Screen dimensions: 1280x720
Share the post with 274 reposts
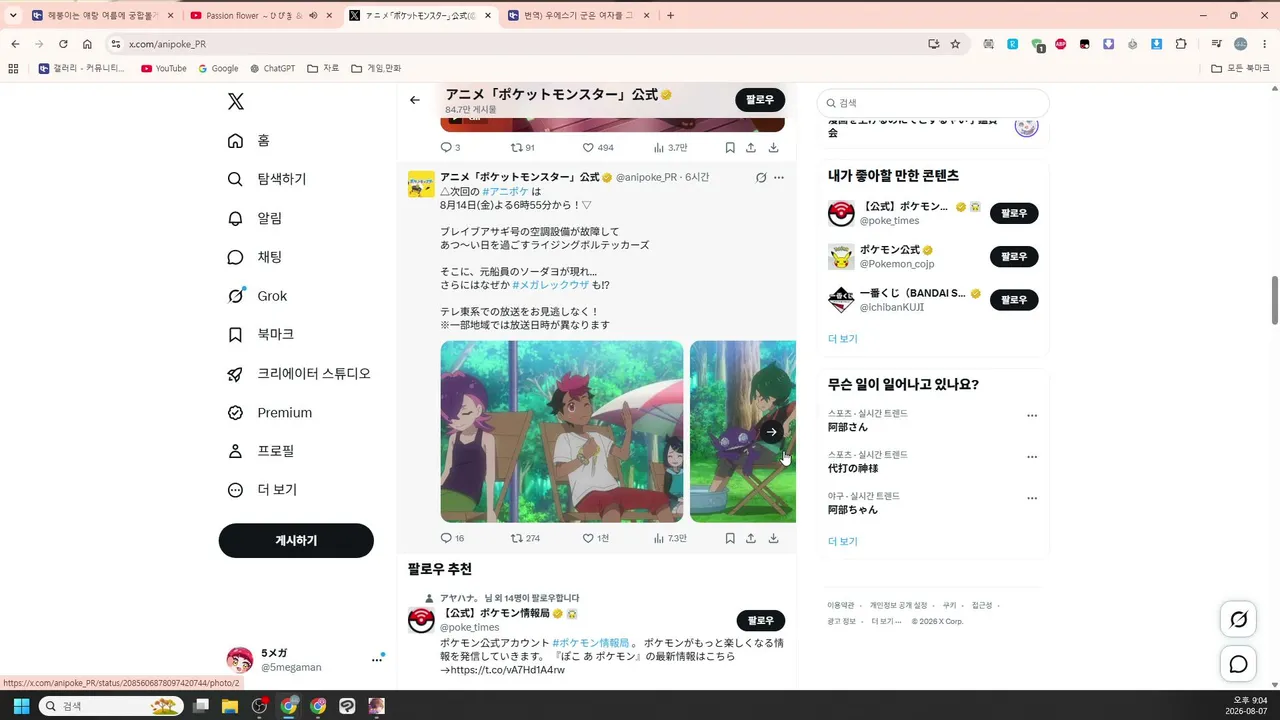pos(751,538)
